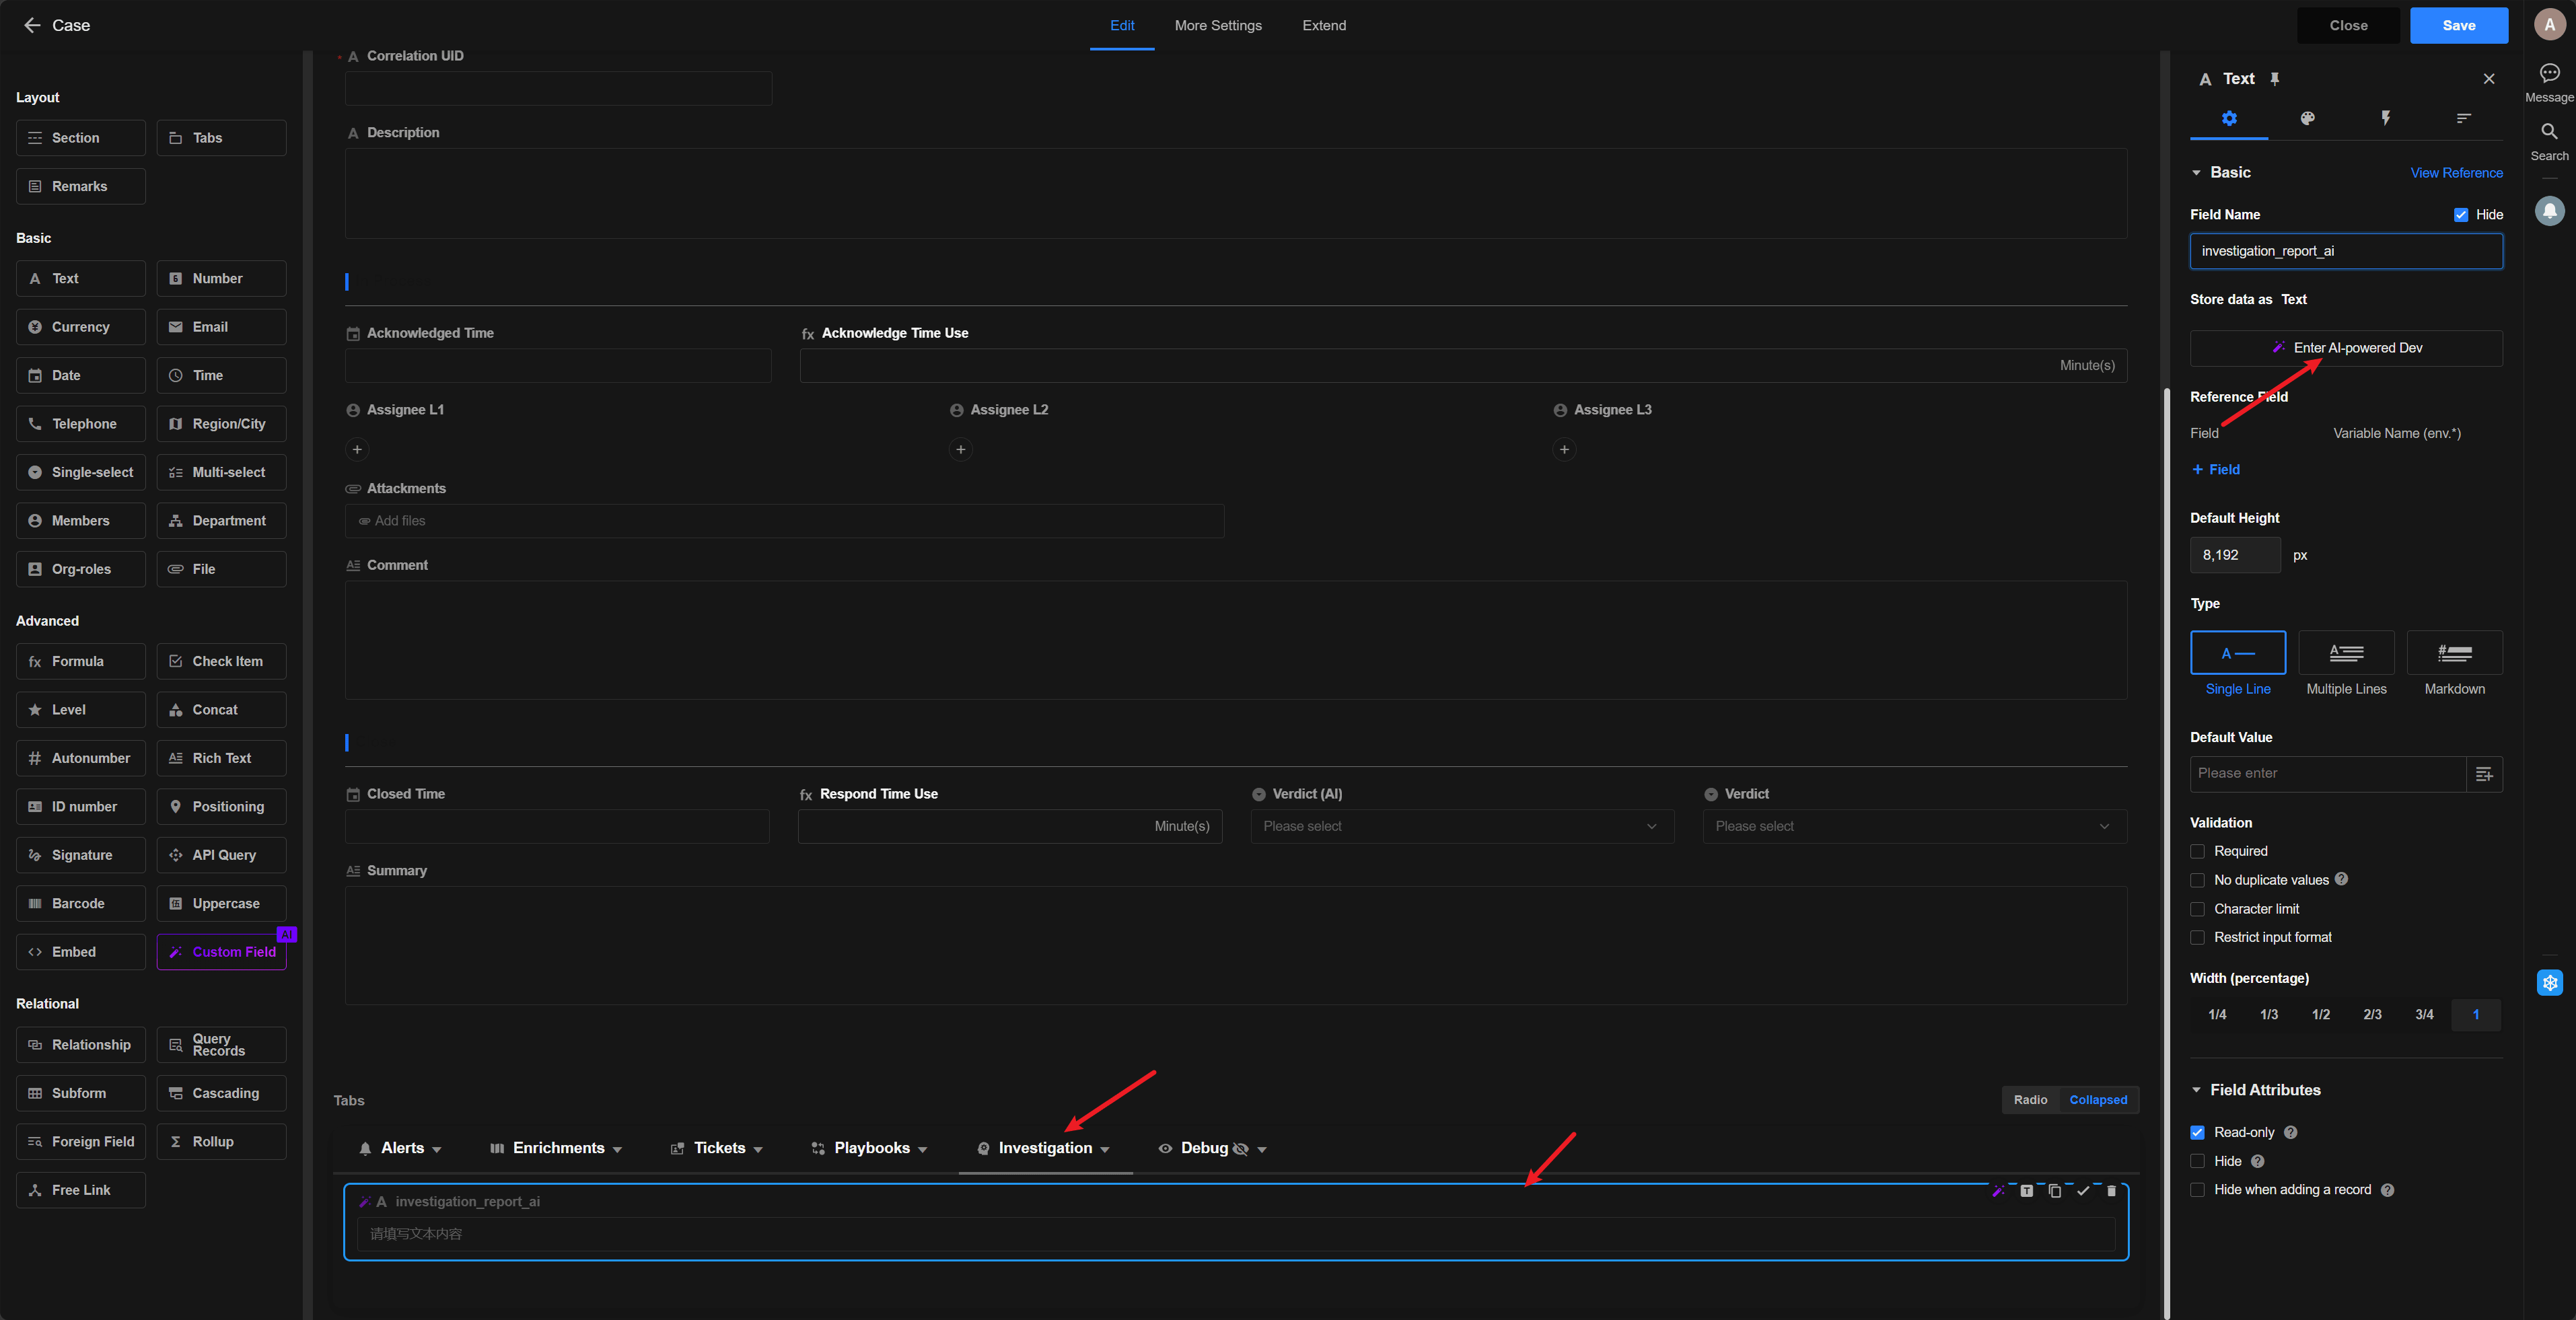Switch tabs style to Collapsed
Image resolution: width=2576 pixels, height=1320 pixels.
tap(2098, 1100)
